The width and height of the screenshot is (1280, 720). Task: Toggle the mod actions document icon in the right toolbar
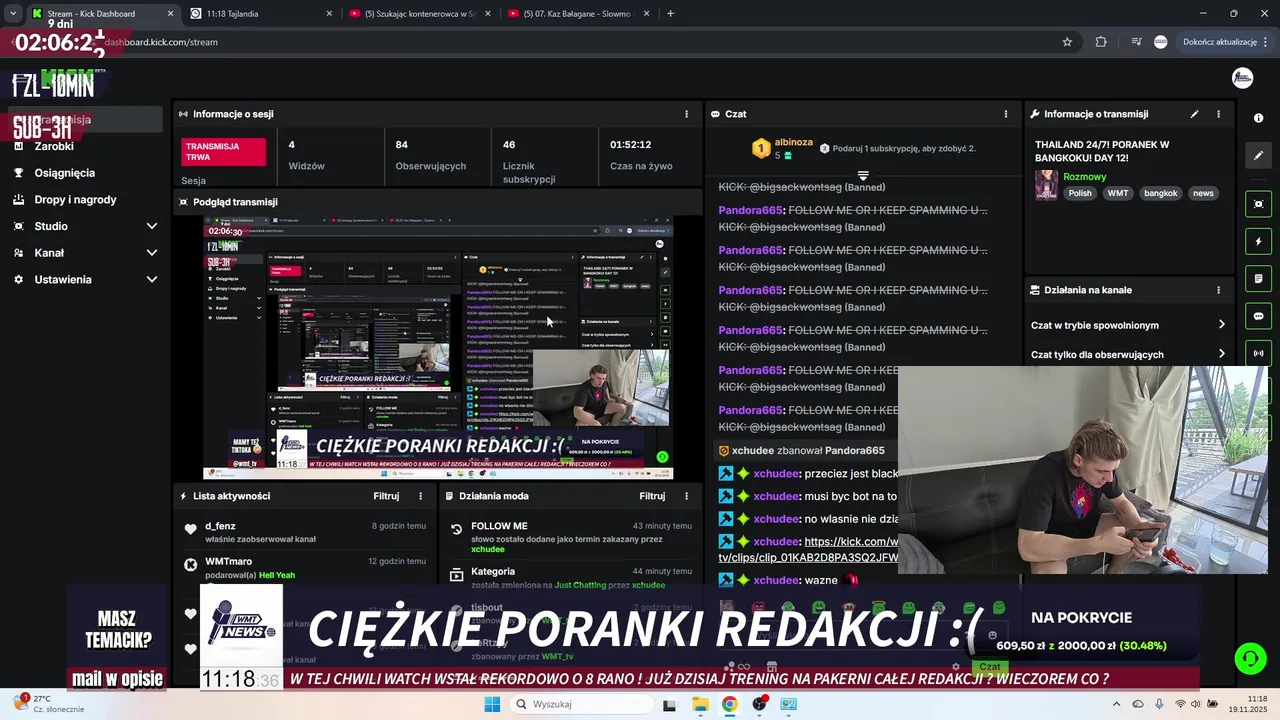[1258, 279]
